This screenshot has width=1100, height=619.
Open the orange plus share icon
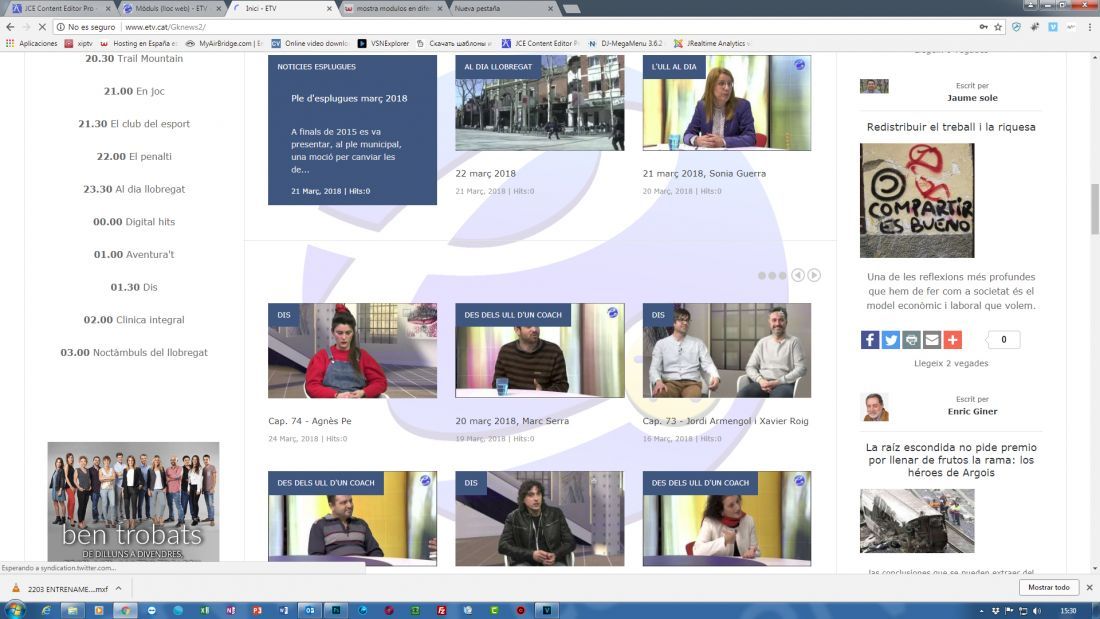coord(953,340)
